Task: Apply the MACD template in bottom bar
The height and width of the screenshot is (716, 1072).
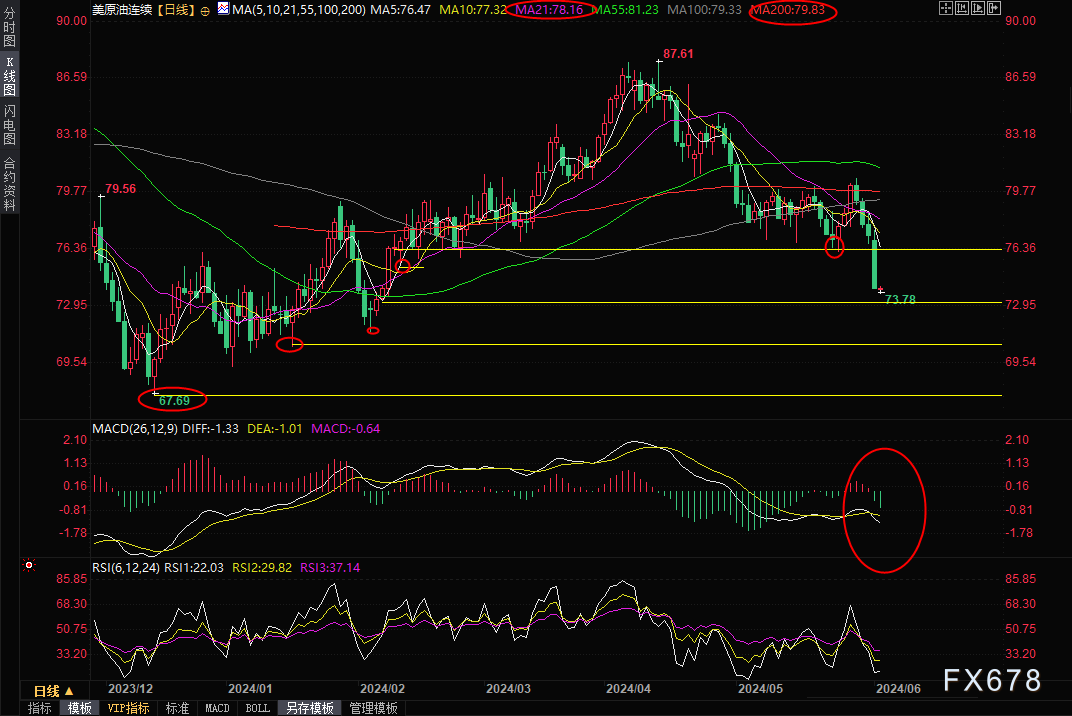Action: point(217,708)
